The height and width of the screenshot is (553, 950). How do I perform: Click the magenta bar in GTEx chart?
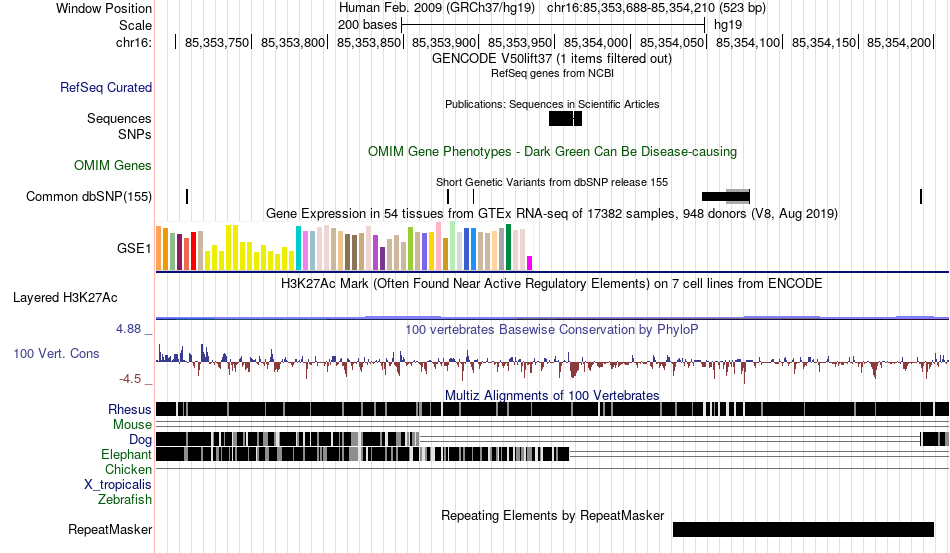pos(530,263)
